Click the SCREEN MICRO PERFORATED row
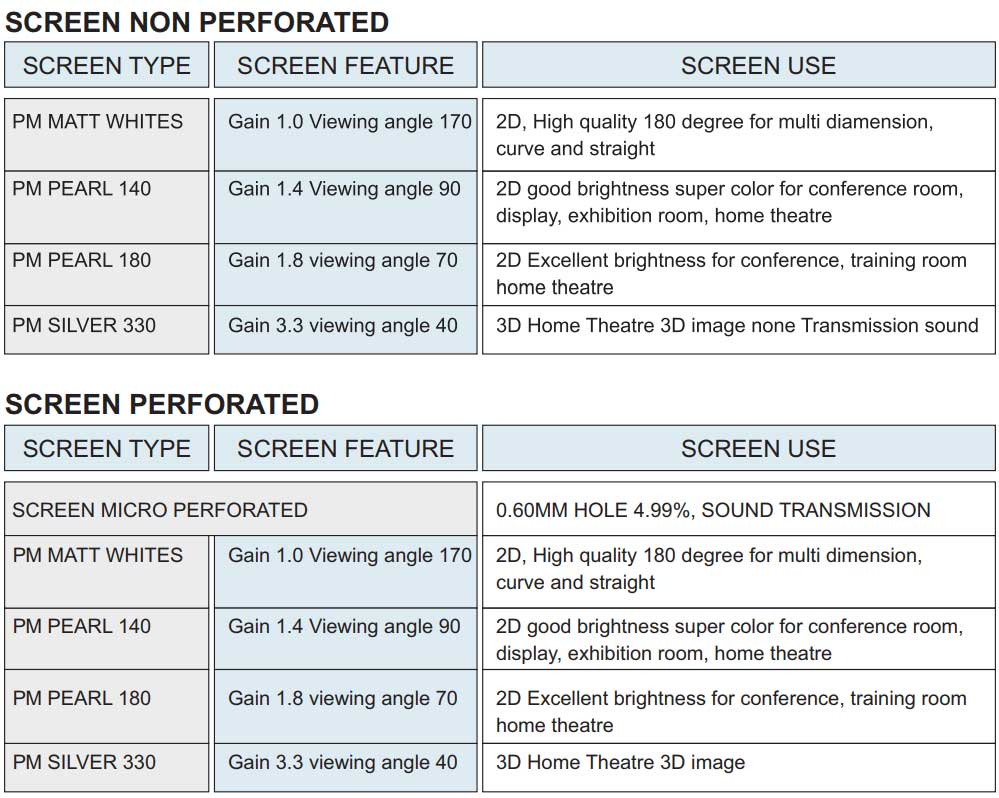Image resolution: width=999 pixels, height=798 pixels. 160,510
